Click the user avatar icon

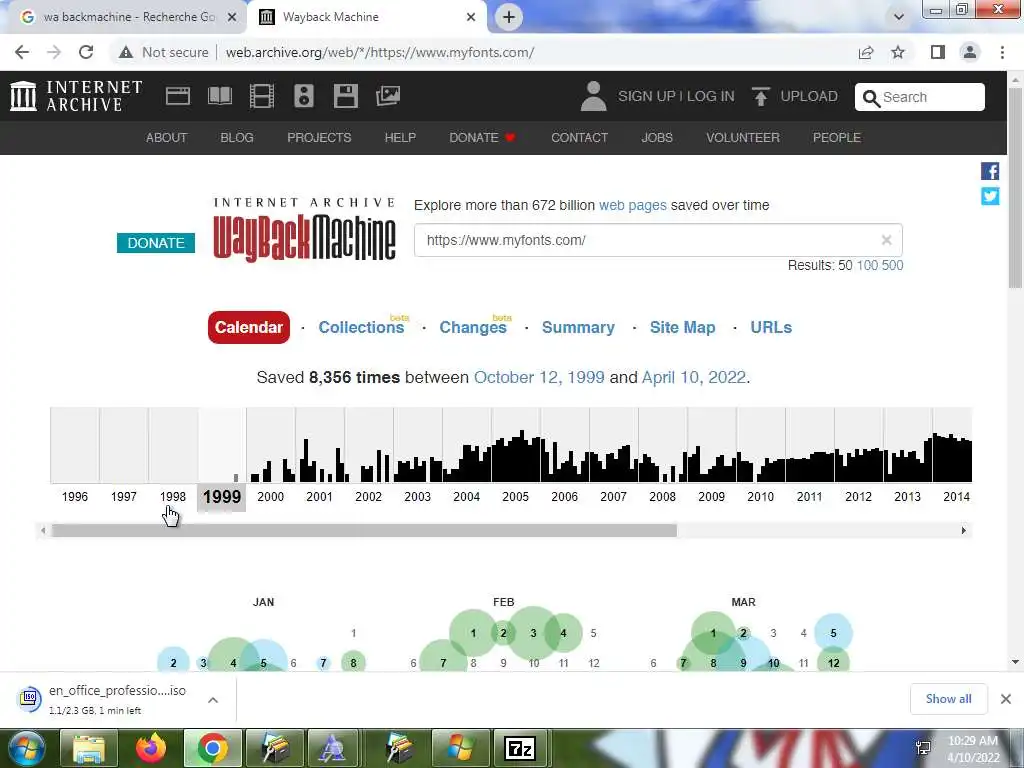(x=593, y=96)
